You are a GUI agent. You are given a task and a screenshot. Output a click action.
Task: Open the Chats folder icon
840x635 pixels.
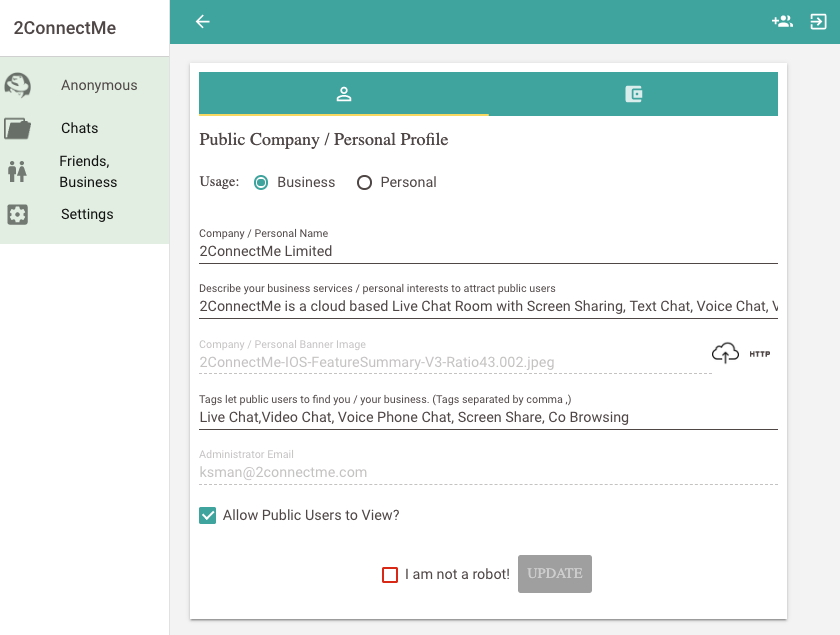tap(18, 129)
